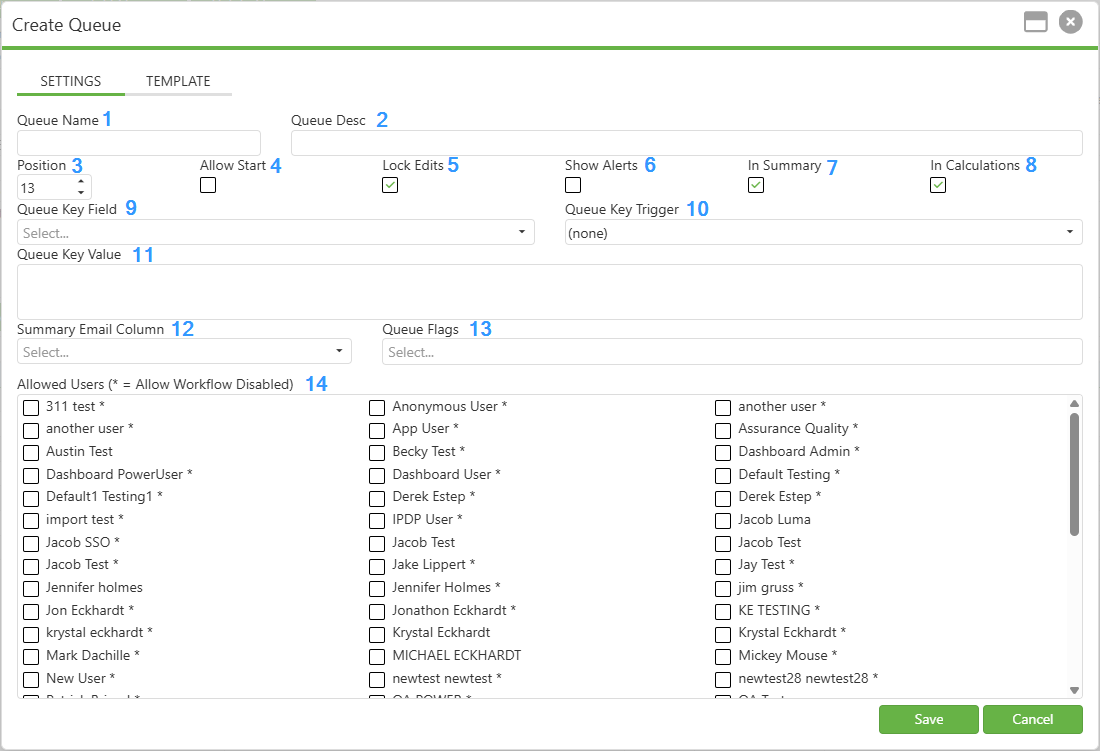Check the Austin Test user
1100x751 pixels.
coord(31,453)
